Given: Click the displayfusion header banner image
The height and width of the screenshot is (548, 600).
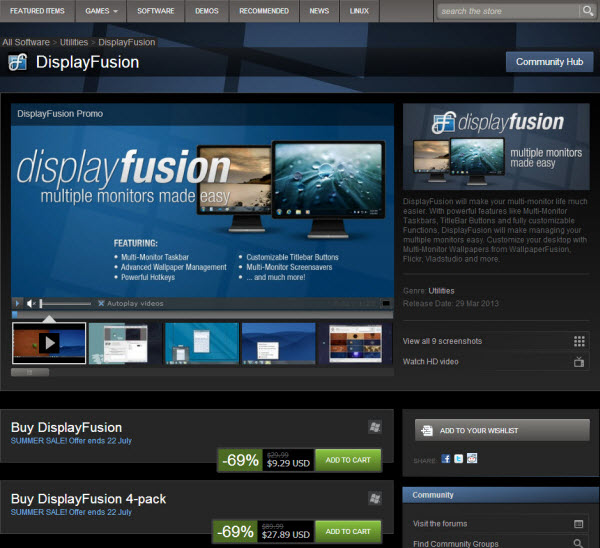Looking at the screenshot, I should (x=496, y=147).
